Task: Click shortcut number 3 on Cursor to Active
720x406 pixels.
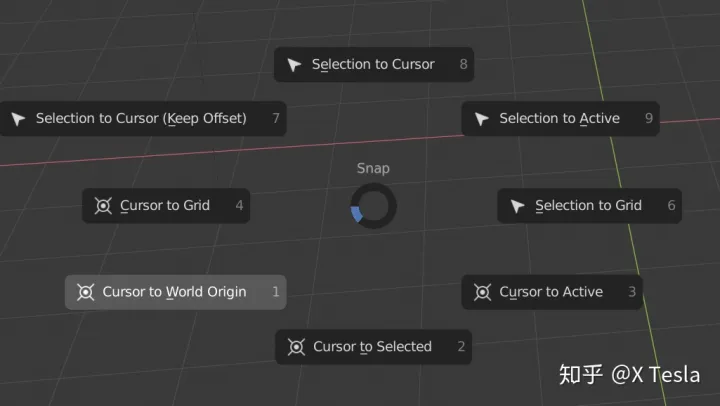Action: pyautogui.click(x=632, y=292)
